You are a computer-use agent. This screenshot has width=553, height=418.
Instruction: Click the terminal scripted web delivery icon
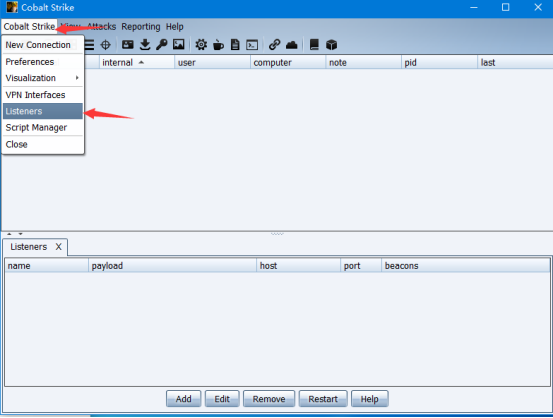coord(252,45)
